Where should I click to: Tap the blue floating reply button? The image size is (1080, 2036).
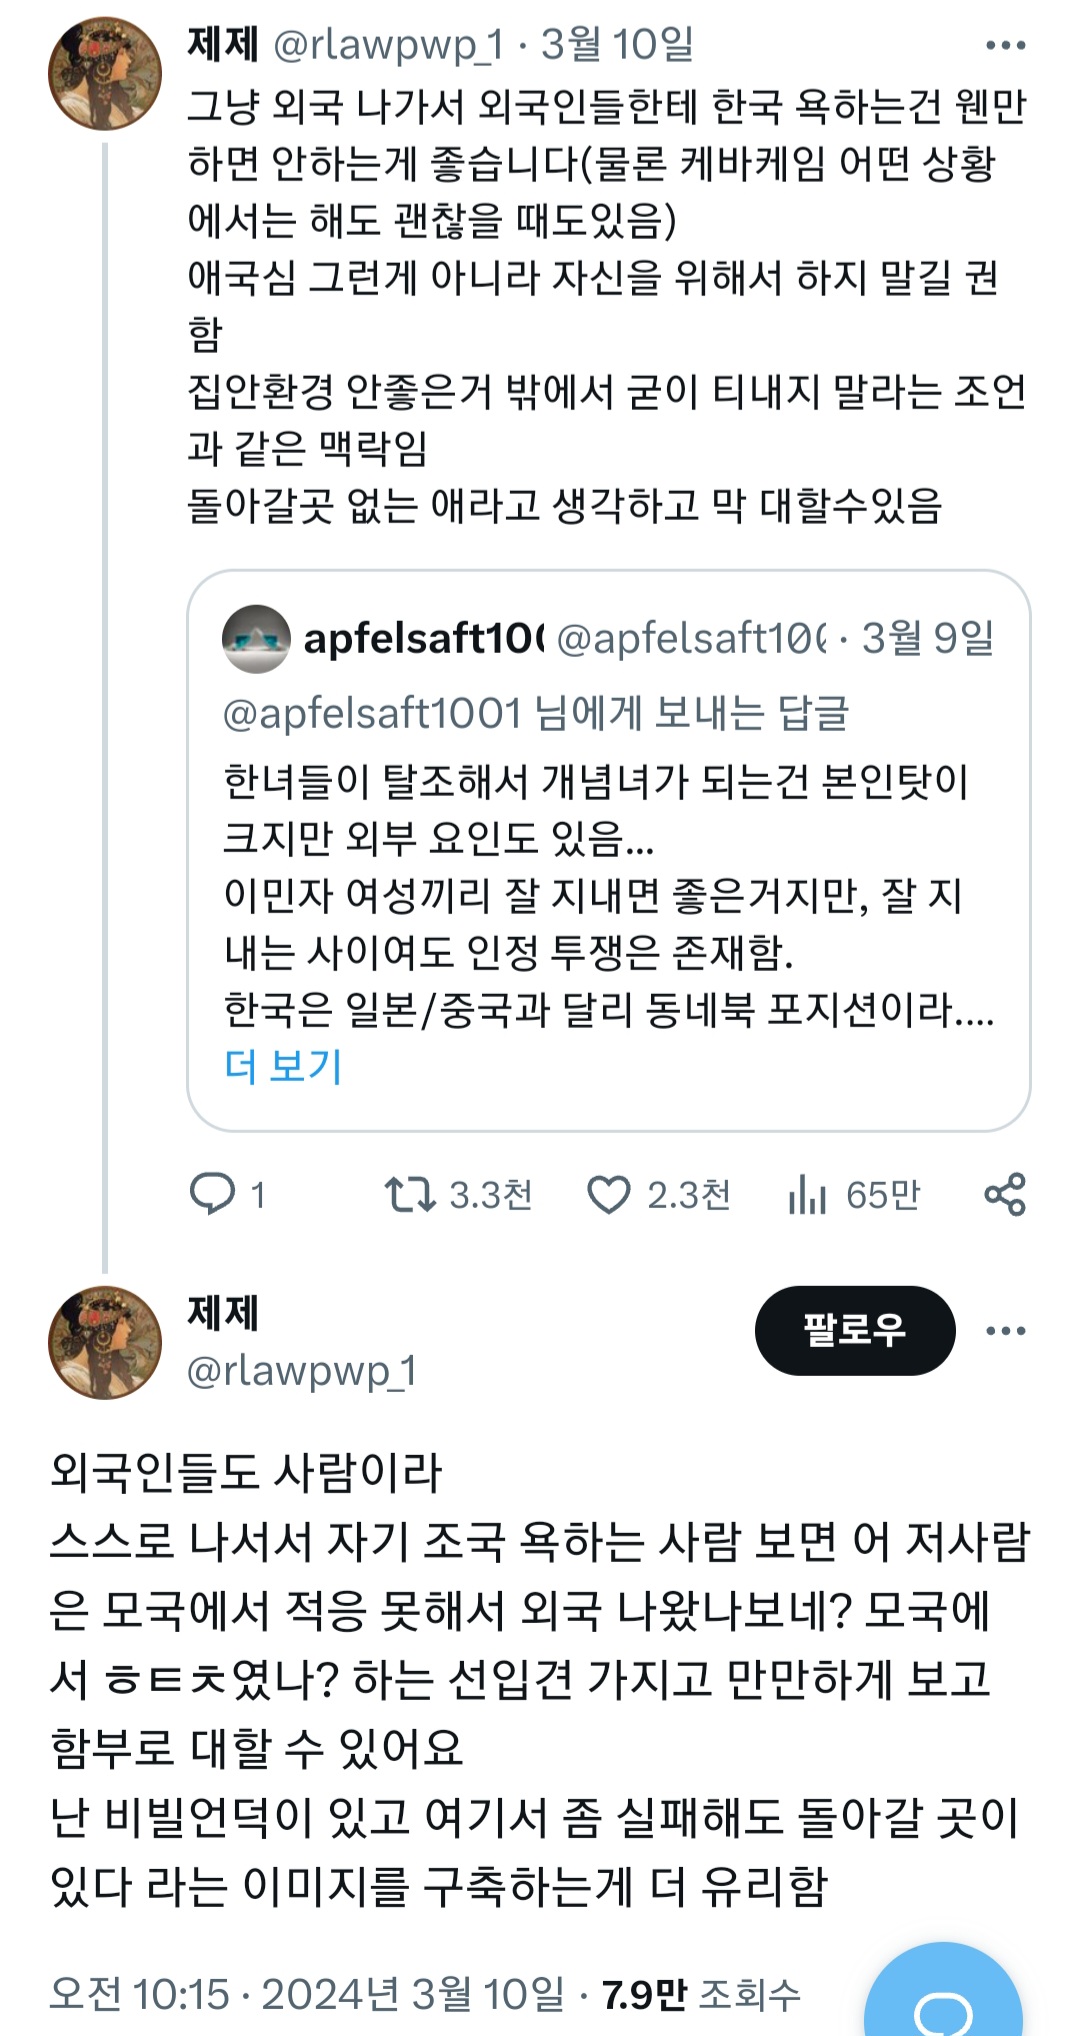tap(942, 2000)
